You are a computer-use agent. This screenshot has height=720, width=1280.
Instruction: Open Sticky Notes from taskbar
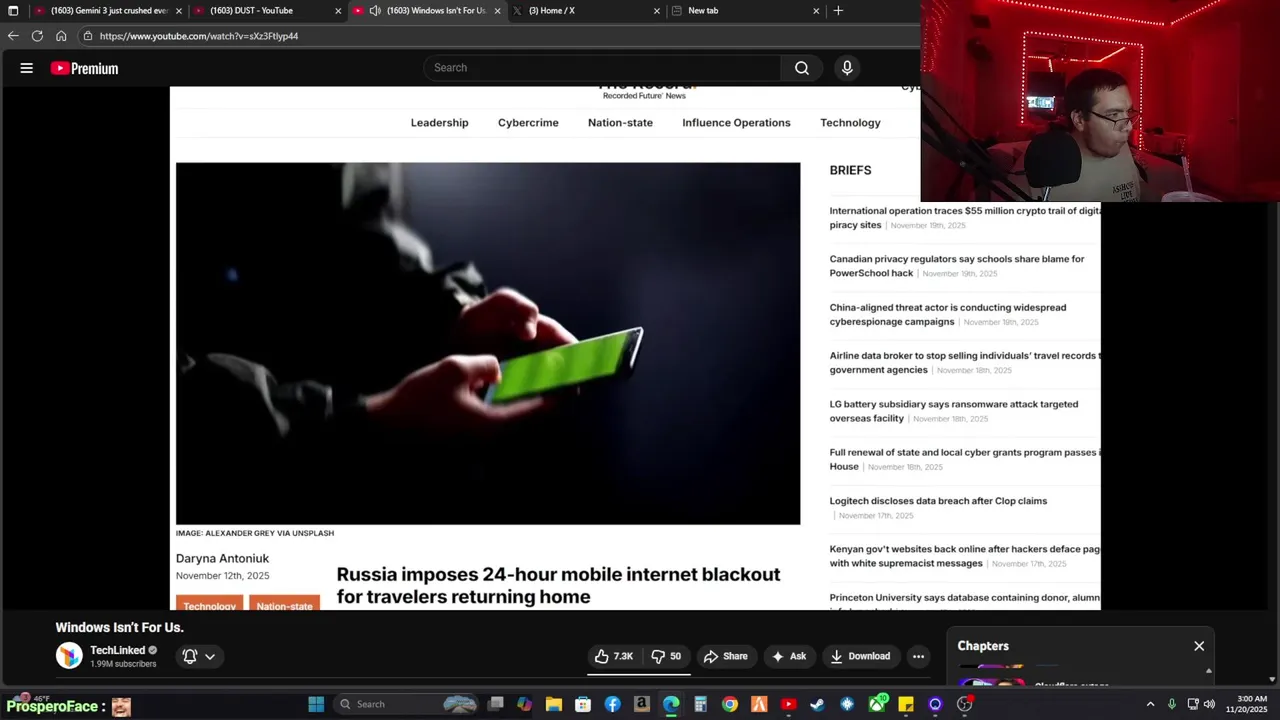click(906, 704)
